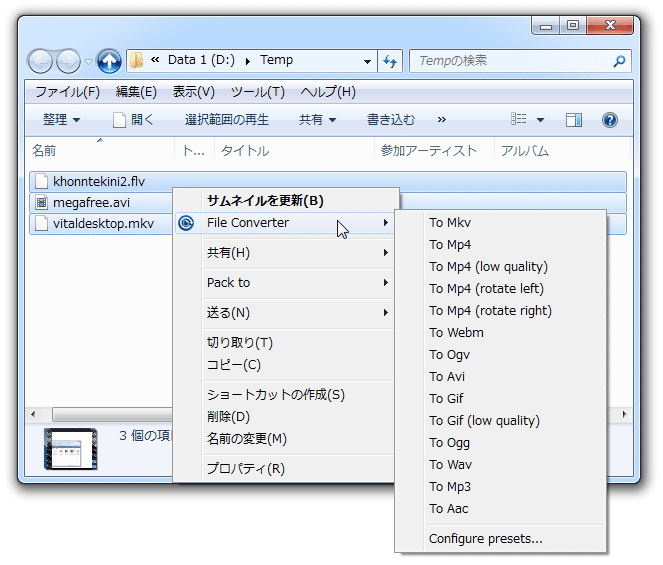Screen dimensions: 663x565
Task: Choose To Mp4 conversion preset
Action: click(x=500, y=245)
